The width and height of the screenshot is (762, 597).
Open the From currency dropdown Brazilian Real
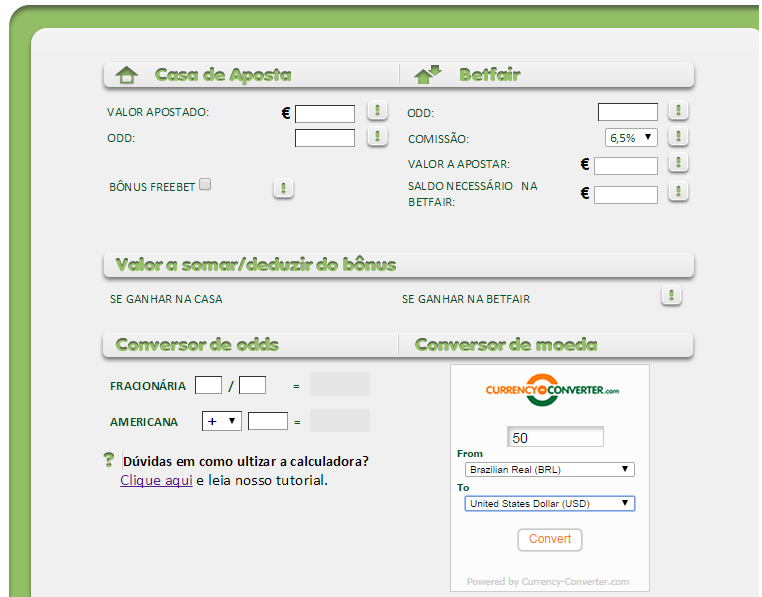pyautogui.click(x=550, y=470)
